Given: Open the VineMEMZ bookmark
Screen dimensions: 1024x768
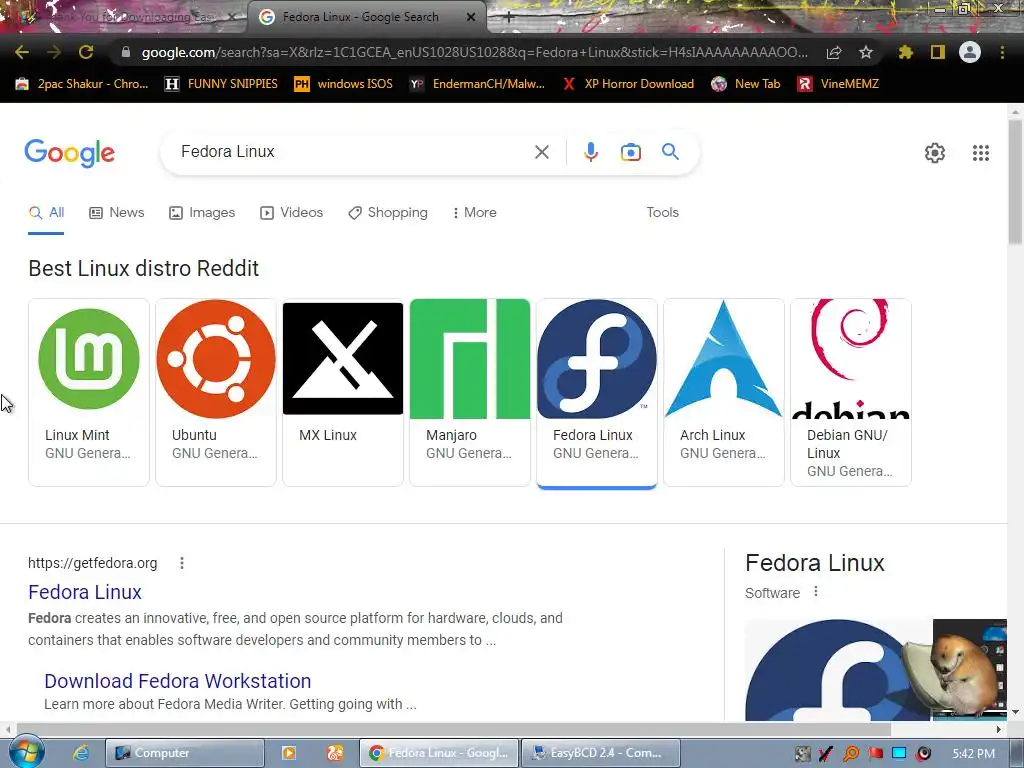Looking at the screenshot, I should click(839, 84).
